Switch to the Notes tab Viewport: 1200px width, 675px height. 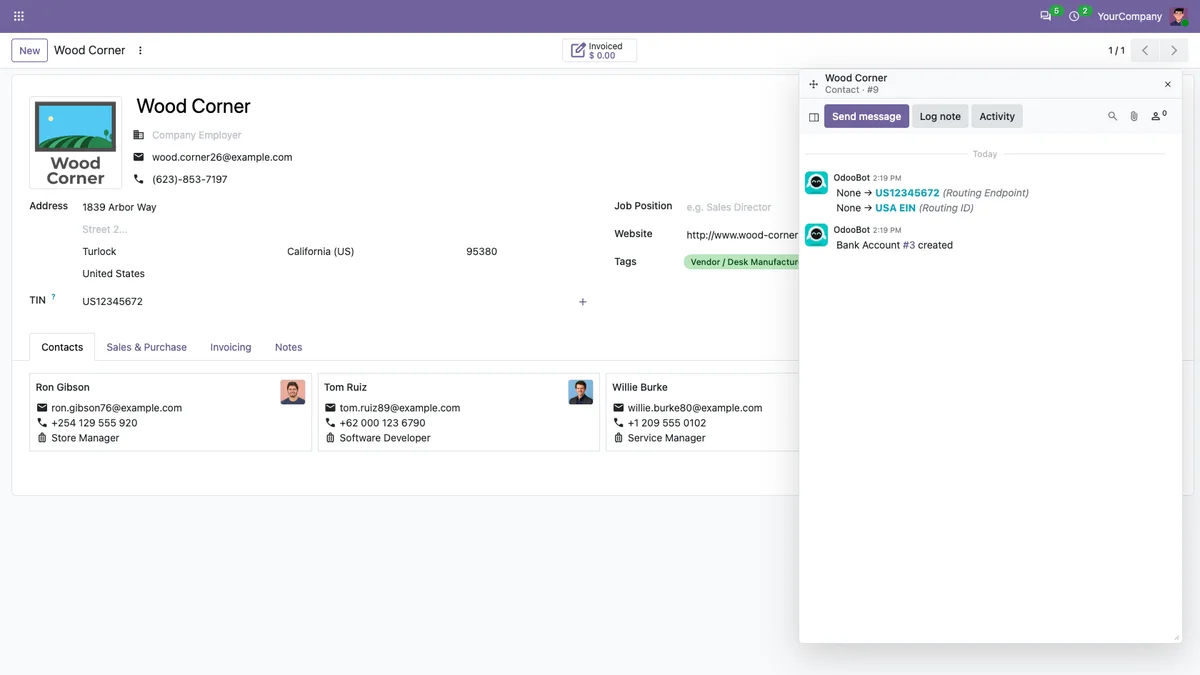pyautogui.click(x=288, y=347)
